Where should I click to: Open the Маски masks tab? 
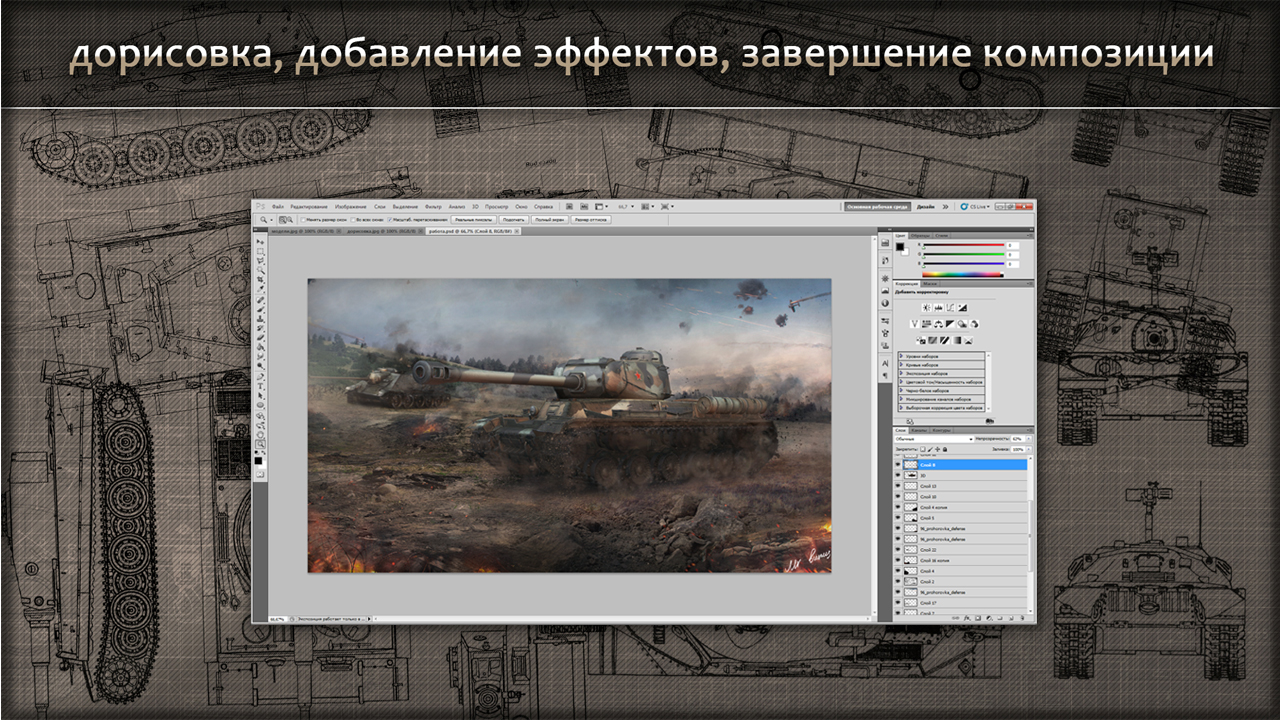930,284
